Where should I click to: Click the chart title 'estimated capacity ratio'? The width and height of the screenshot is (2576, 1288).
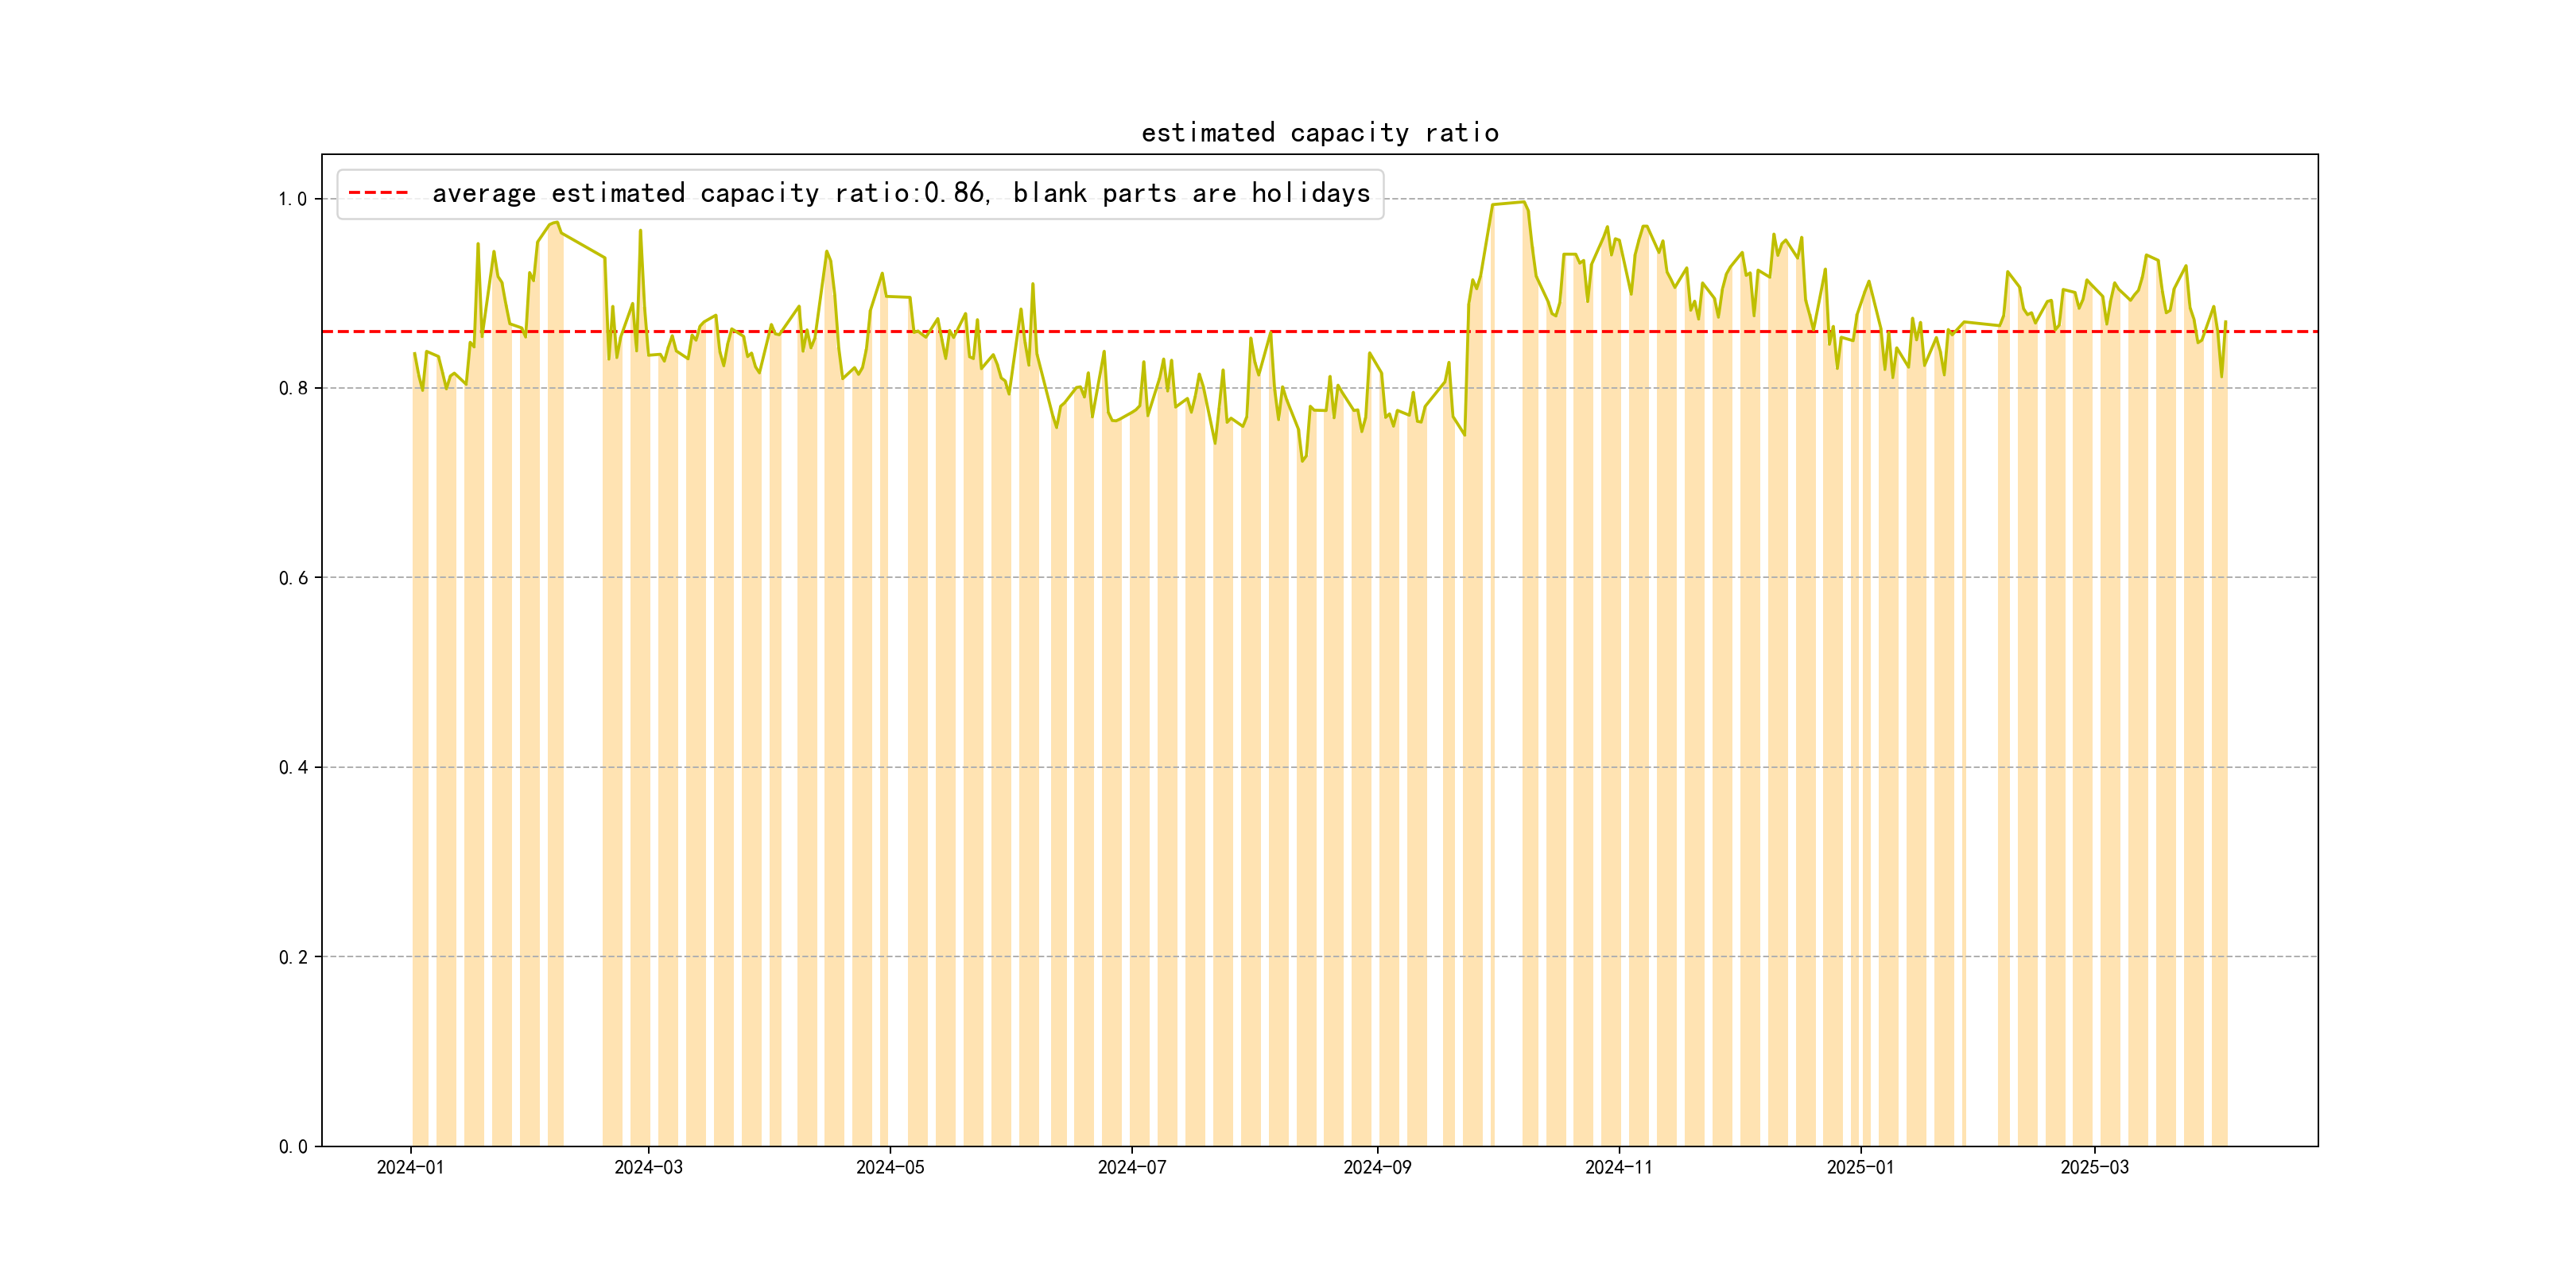1319,133
